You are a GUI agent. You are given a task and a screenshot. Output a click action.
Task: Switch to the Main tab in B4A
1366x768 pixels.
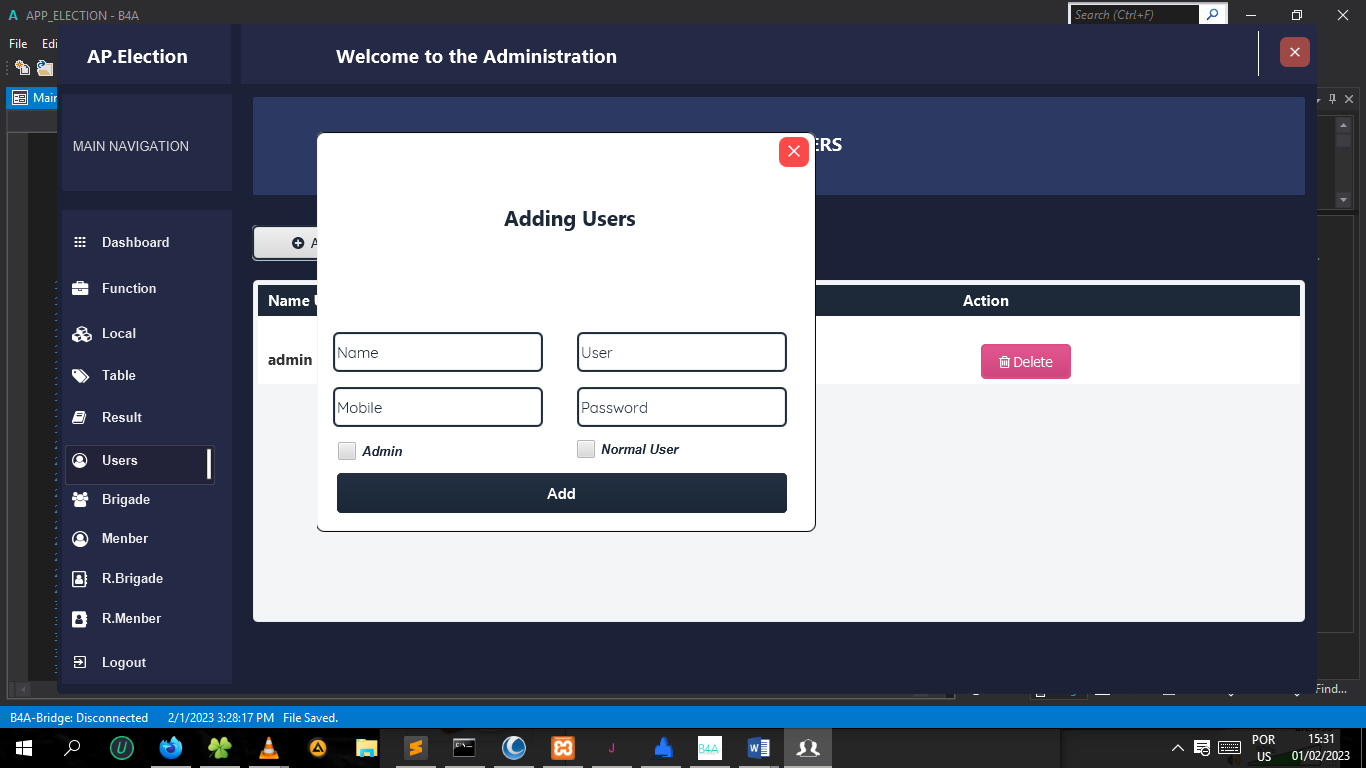tap(34, 98)
